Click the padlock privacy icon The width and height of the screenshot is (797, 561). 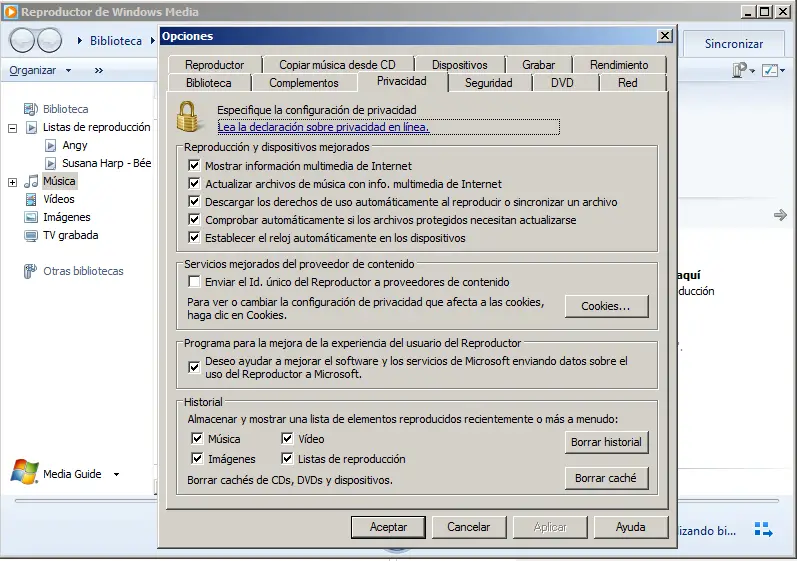(x=187, y=116)
